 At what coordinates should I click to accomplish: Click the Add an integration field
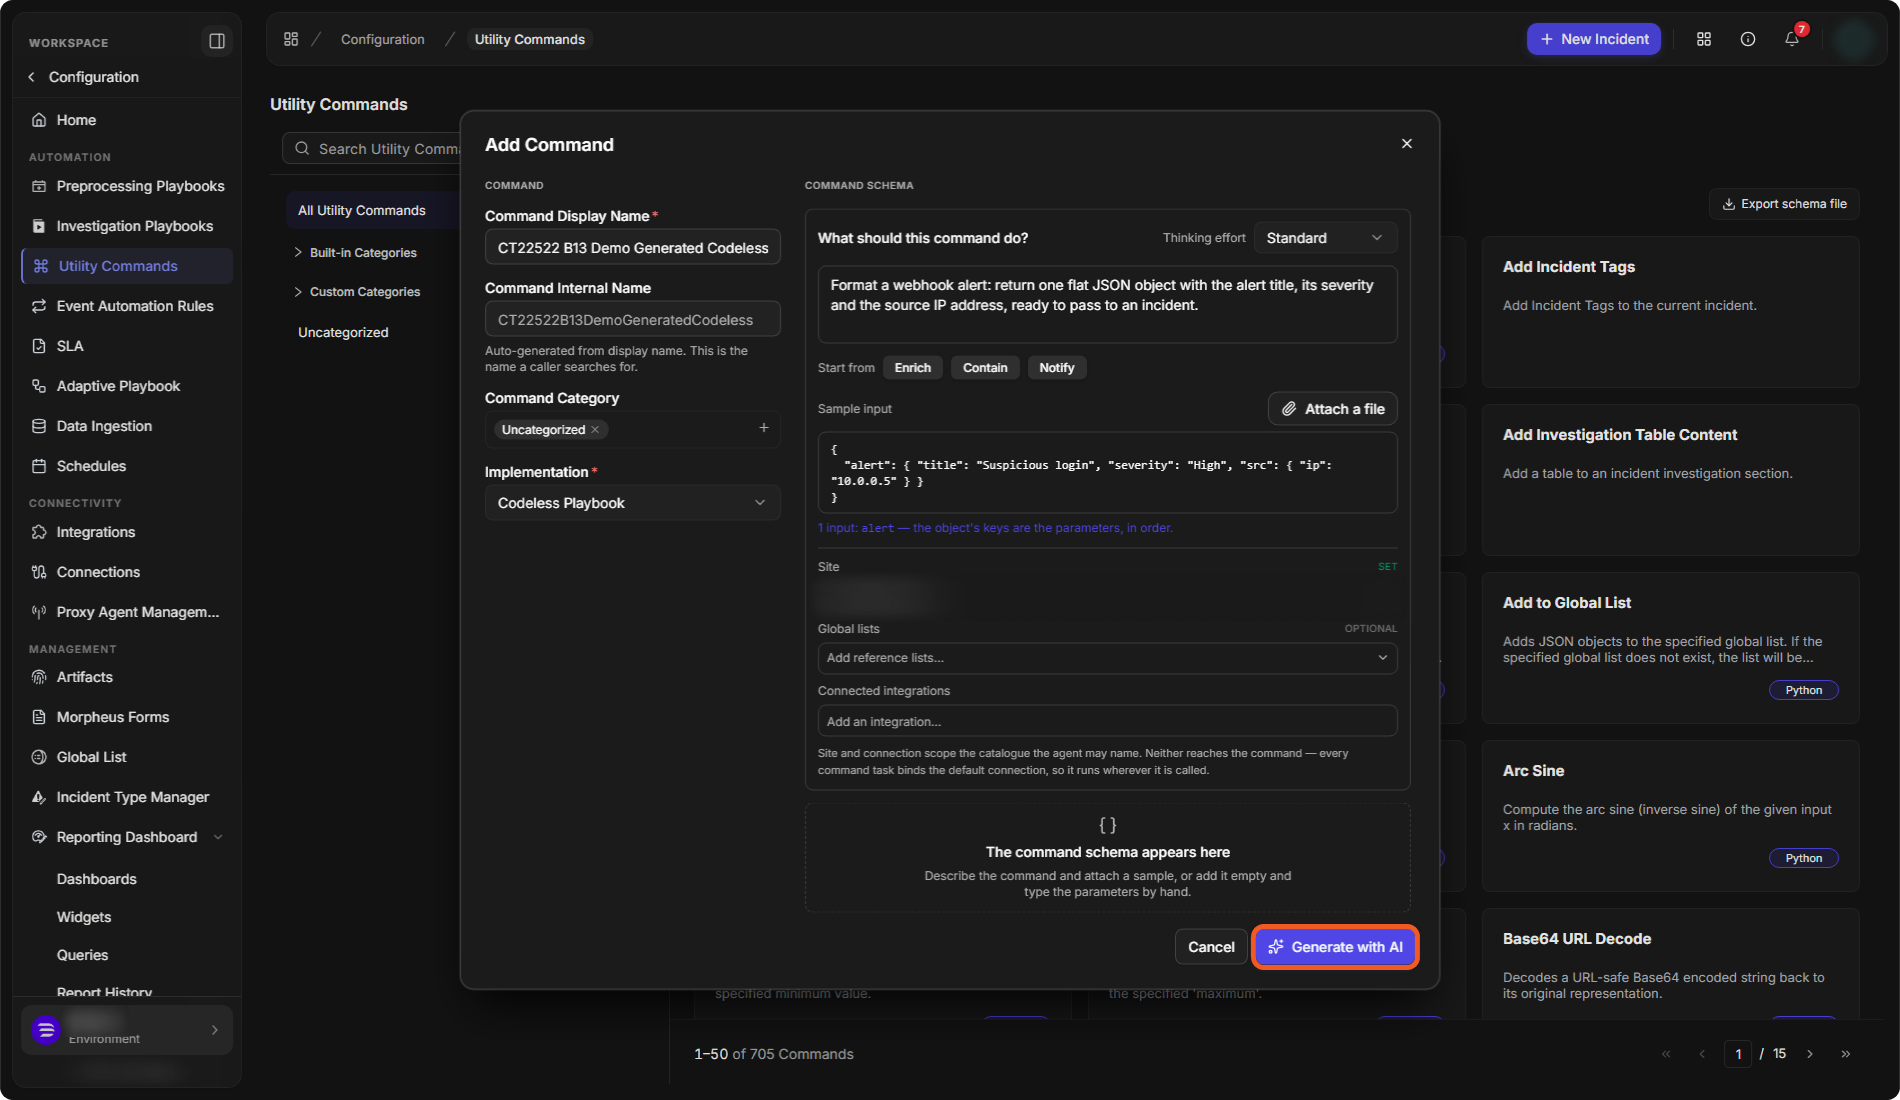[x=1107, y=721]
